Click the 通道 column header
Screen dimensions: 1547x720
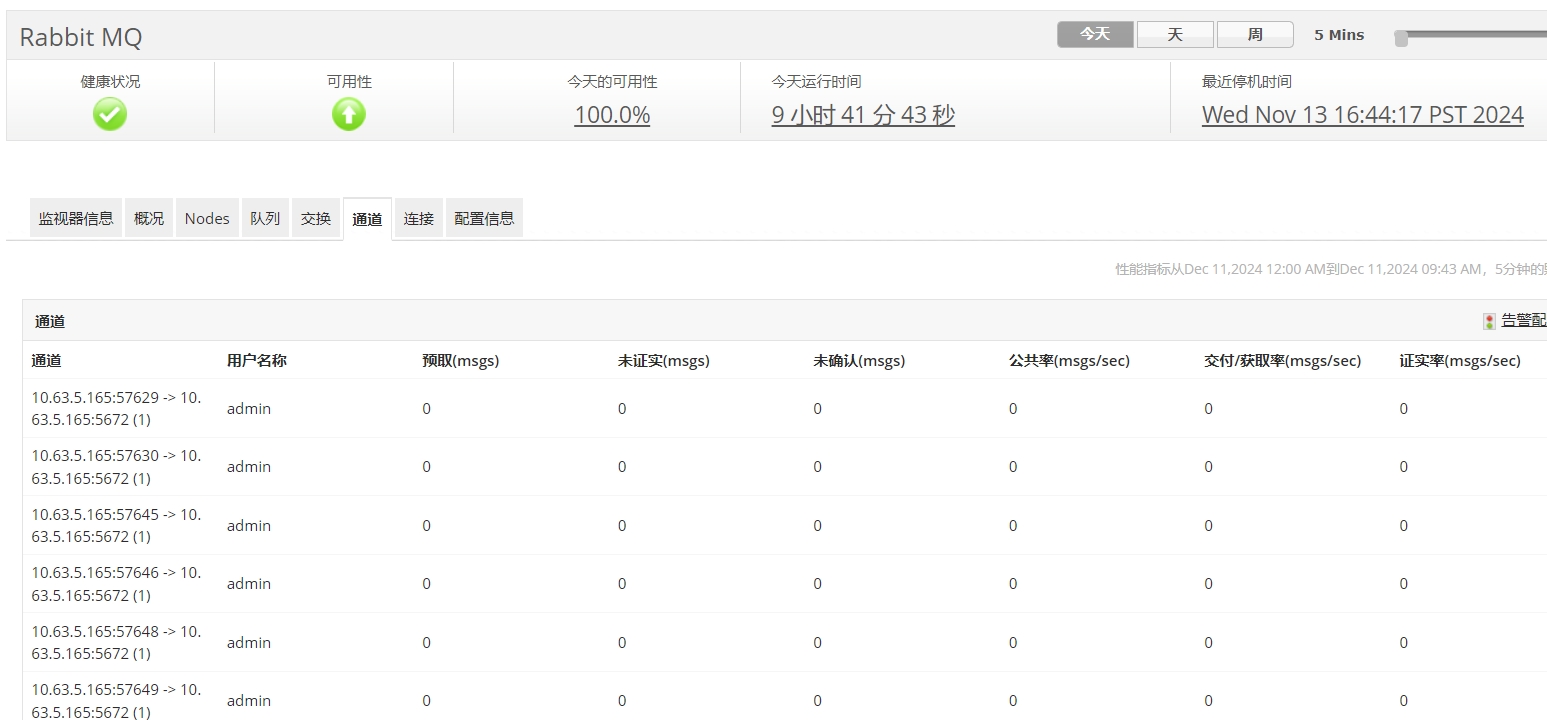[46, 361]
